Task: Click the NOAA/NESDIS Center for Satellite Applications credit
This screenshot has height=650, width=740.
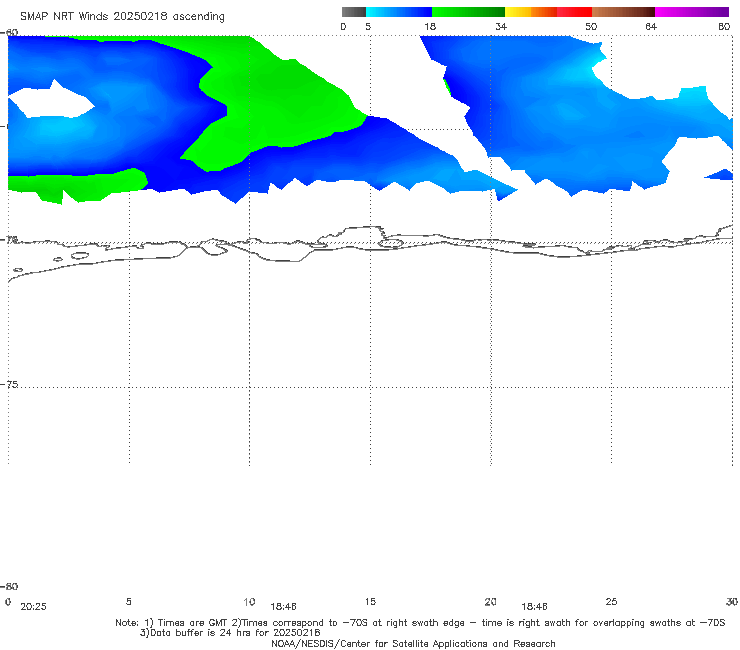Action: pyautogui.click(x=413, y=643)
